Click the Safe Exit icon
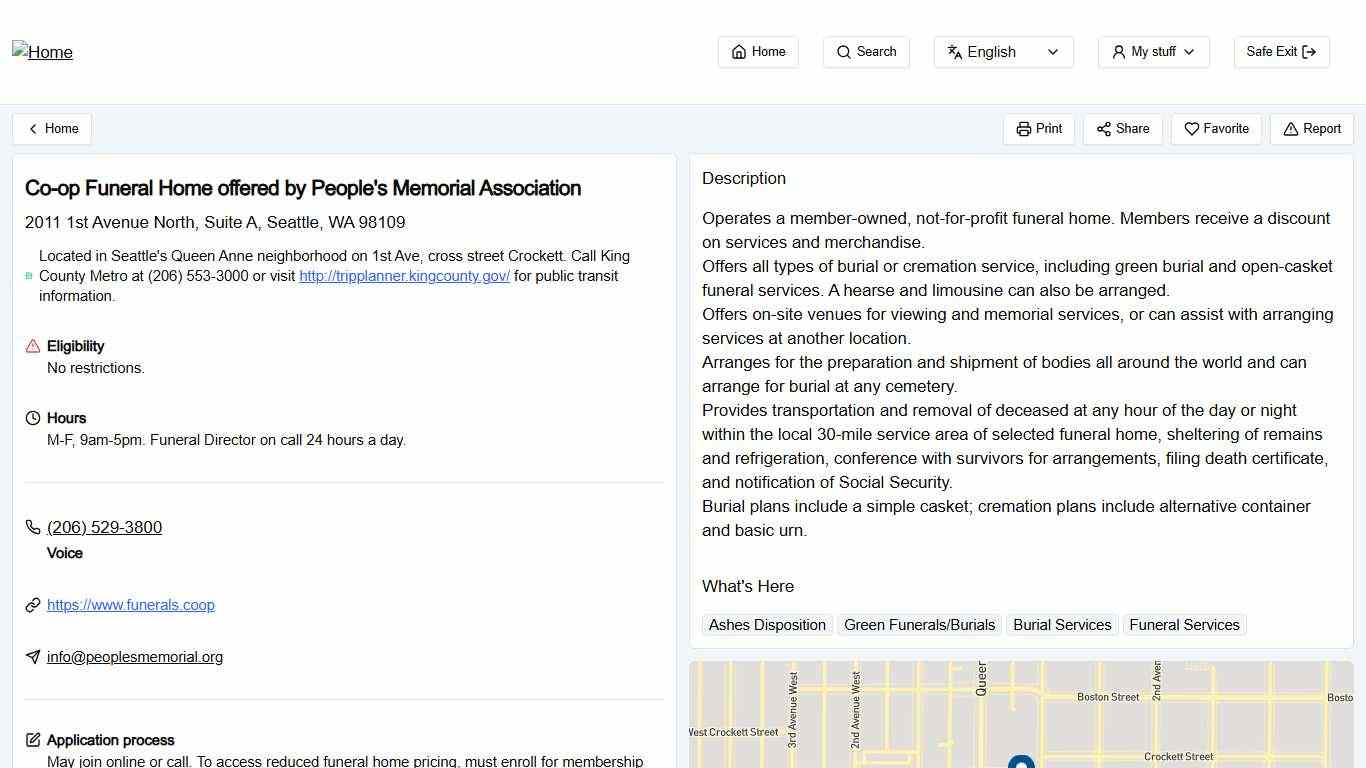1366x768 pixels. 1311,51
